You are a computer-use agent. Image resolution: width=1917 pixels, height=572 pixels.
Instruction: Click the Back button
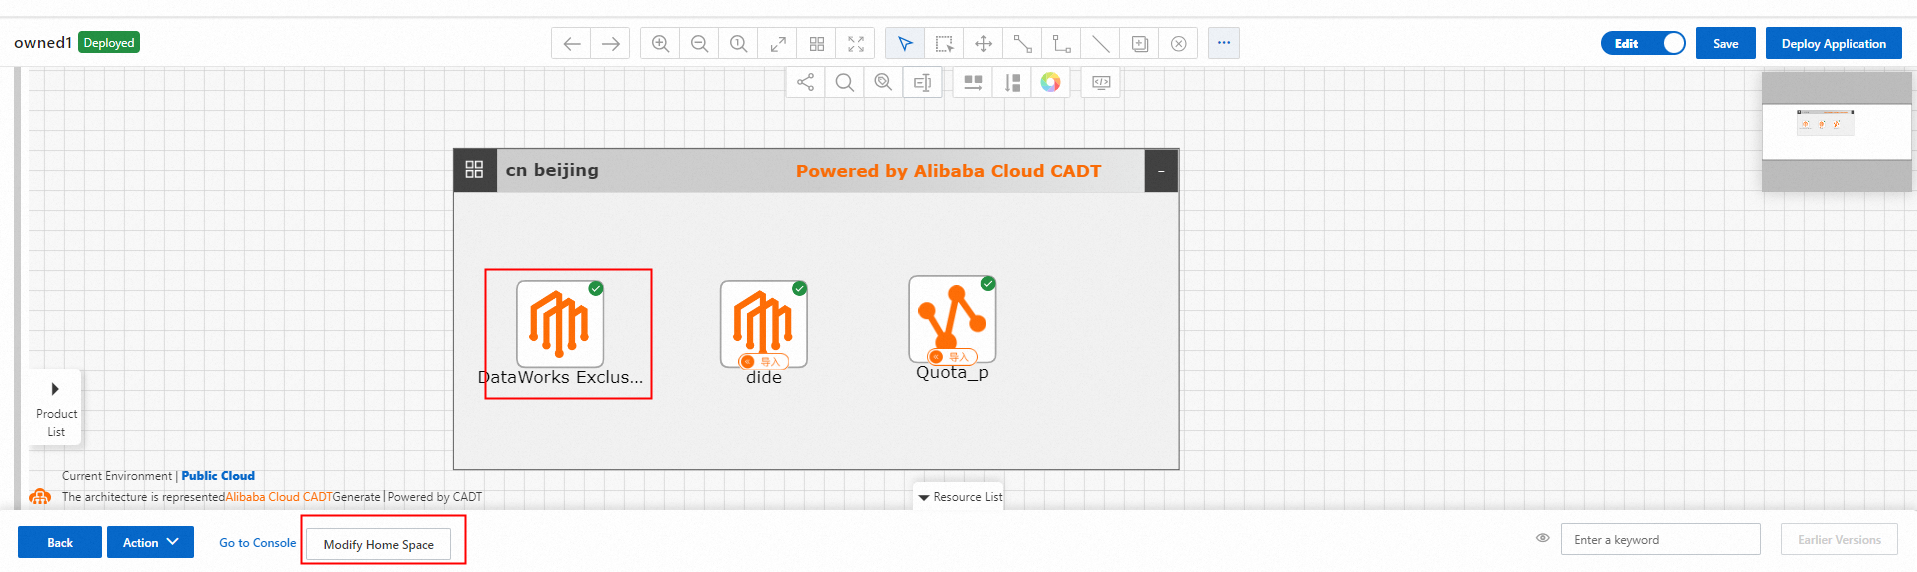click(x=60, y=542)
